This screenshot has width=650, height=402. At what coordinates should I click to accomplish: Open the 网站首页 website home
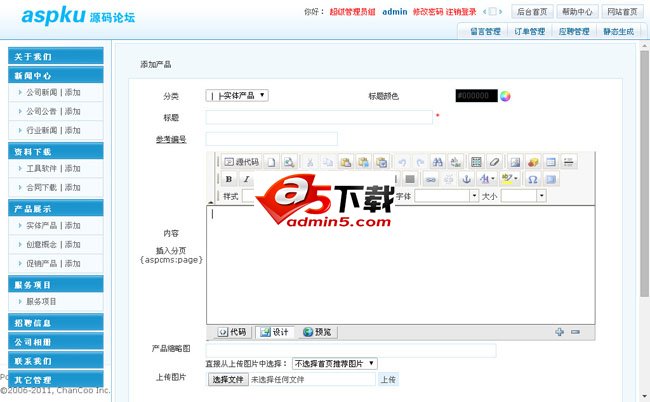(x=622, y=12)
